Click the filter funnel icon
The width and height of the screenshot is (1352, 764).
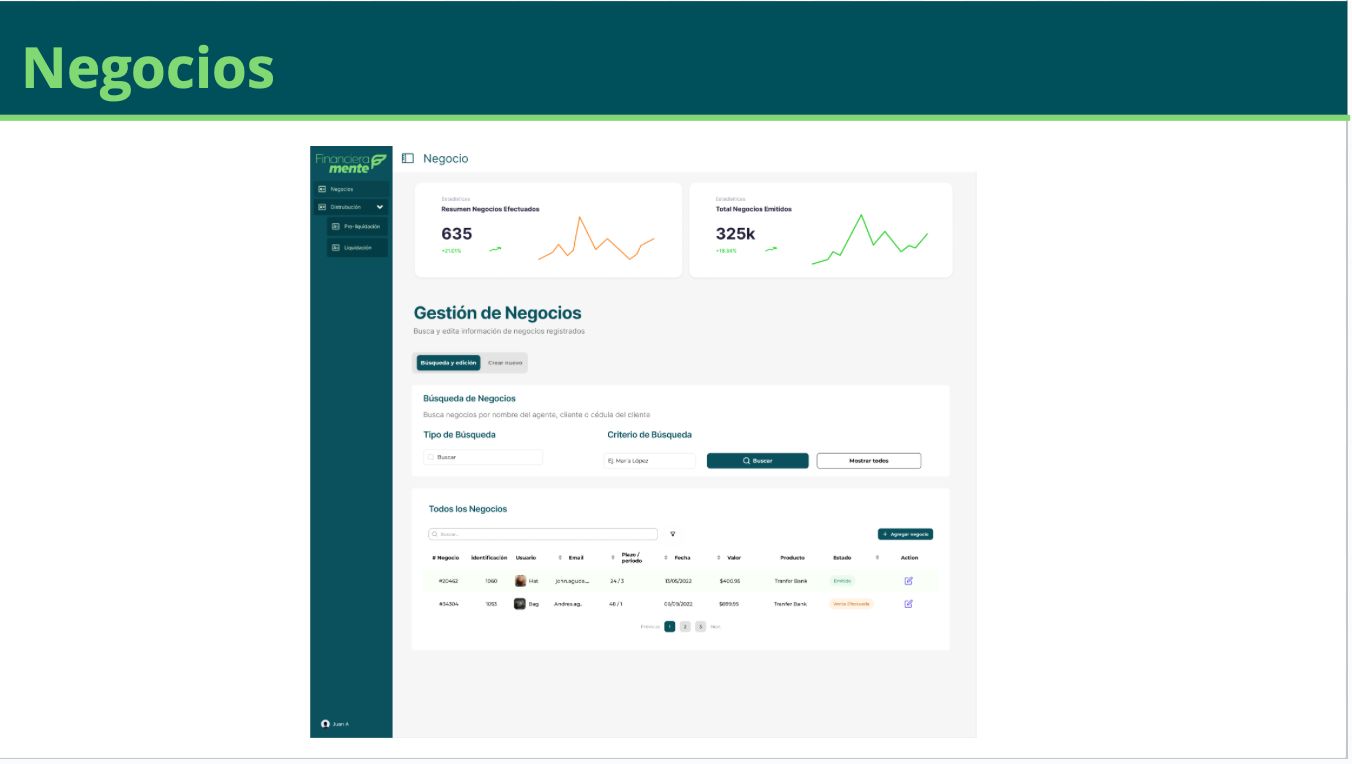673,534
